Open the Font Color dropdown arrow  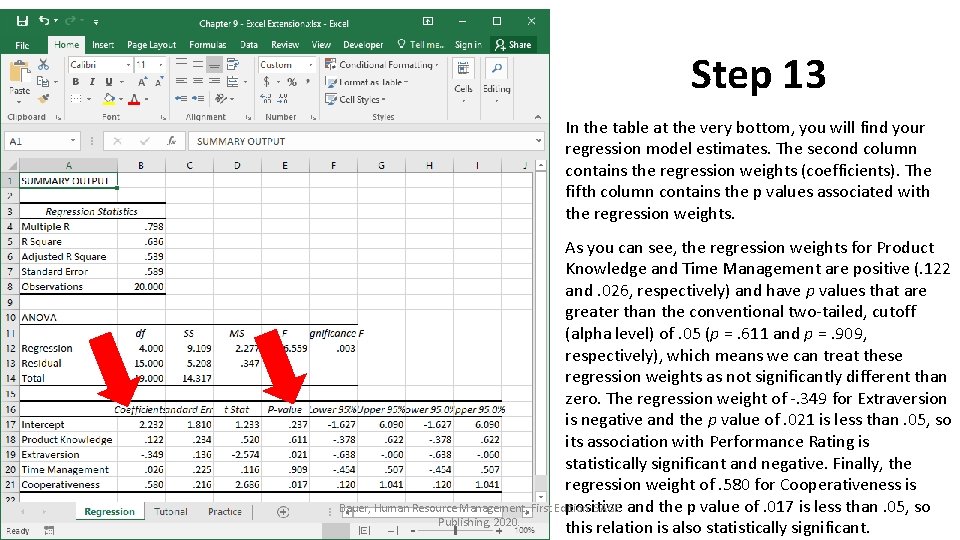click(x=146, y=99)
